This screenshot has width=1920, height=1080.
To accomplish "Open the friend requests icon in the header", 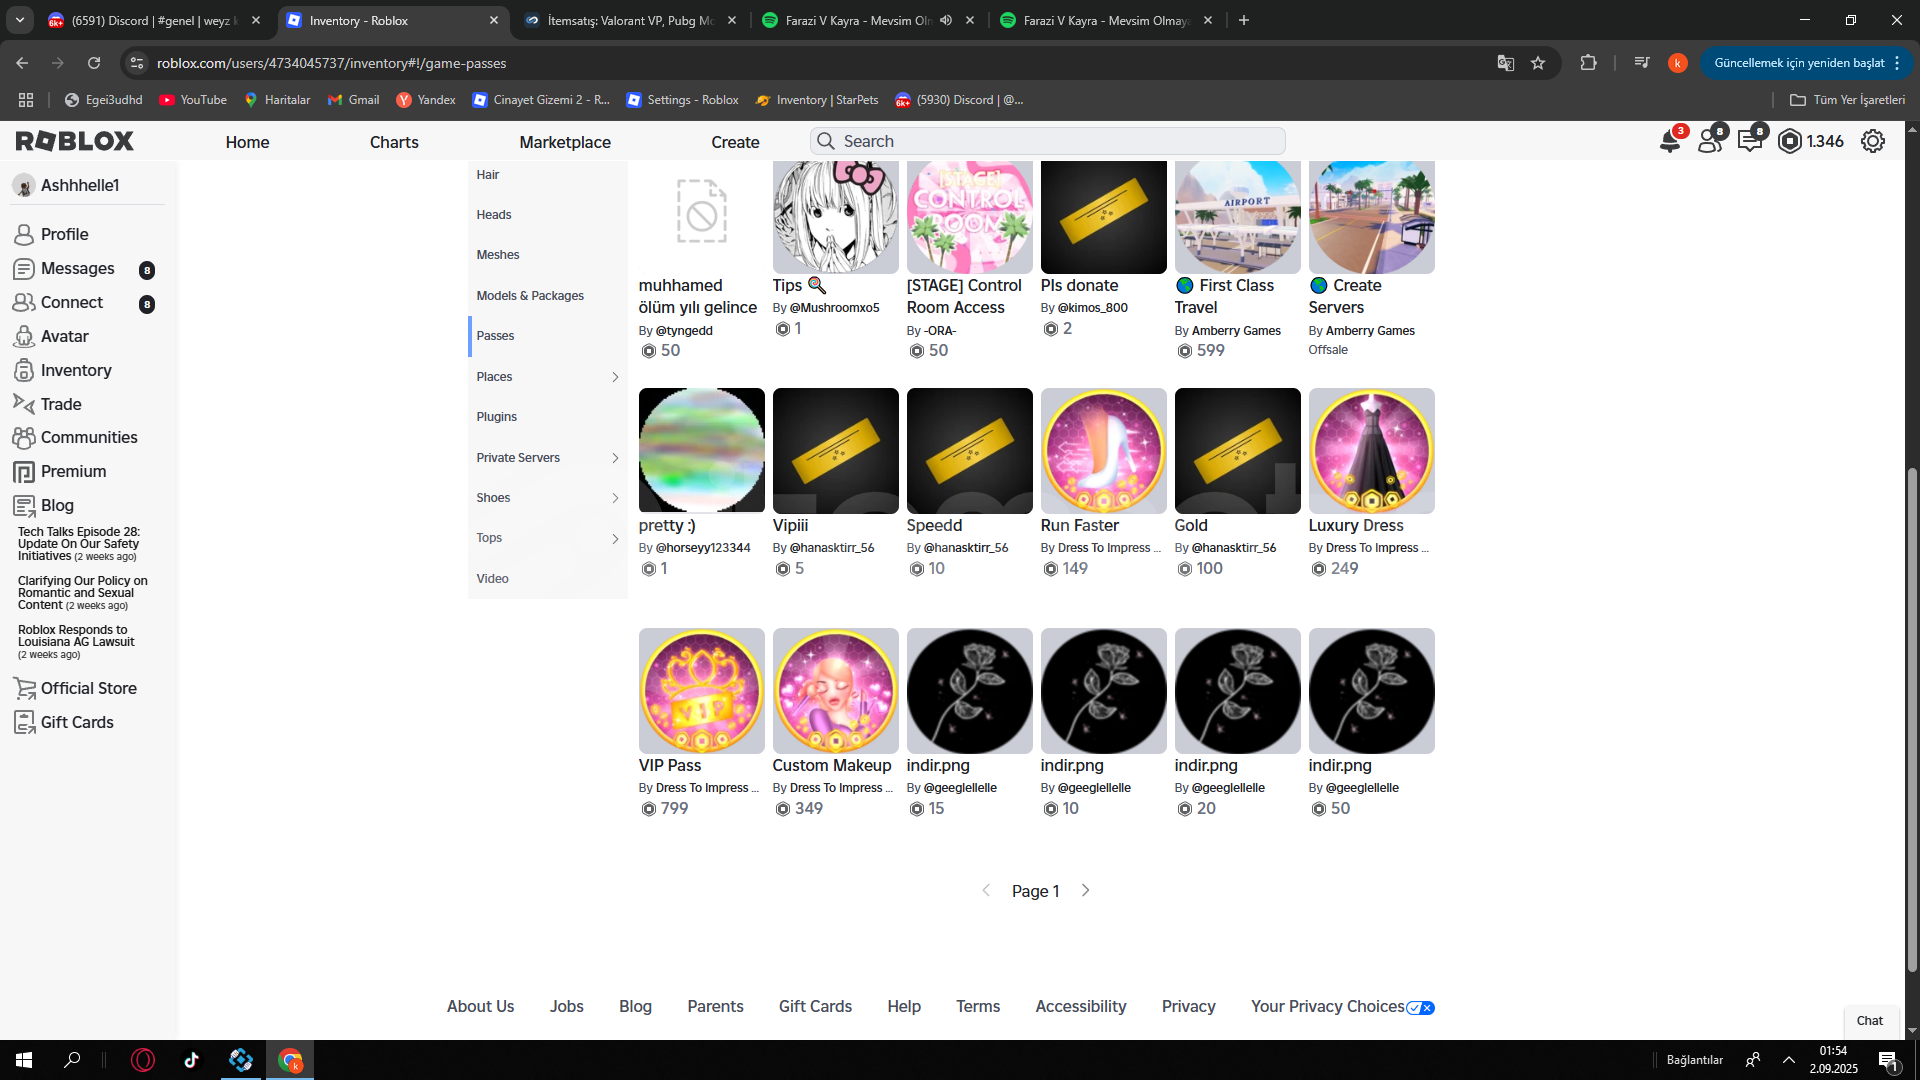I will (1711, 141).
